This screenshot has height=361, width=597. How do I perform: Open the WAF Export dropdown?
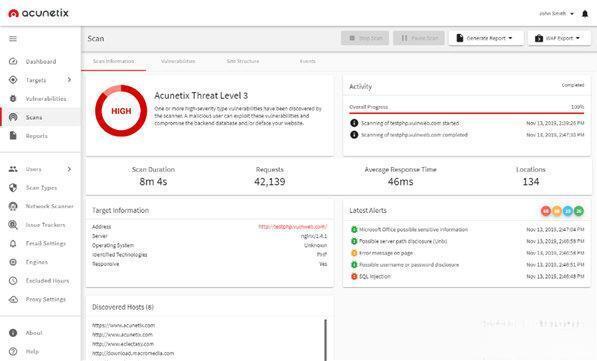point(559,38)
